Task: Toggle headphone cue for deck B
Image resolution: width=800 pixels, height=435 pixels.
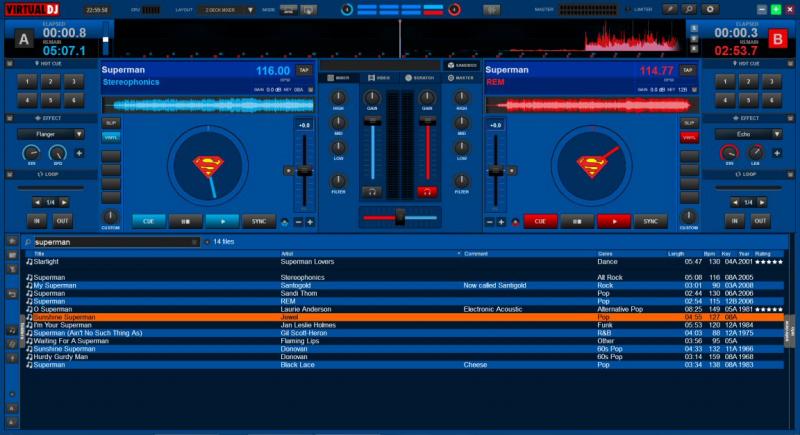Action: coord(427,192)
